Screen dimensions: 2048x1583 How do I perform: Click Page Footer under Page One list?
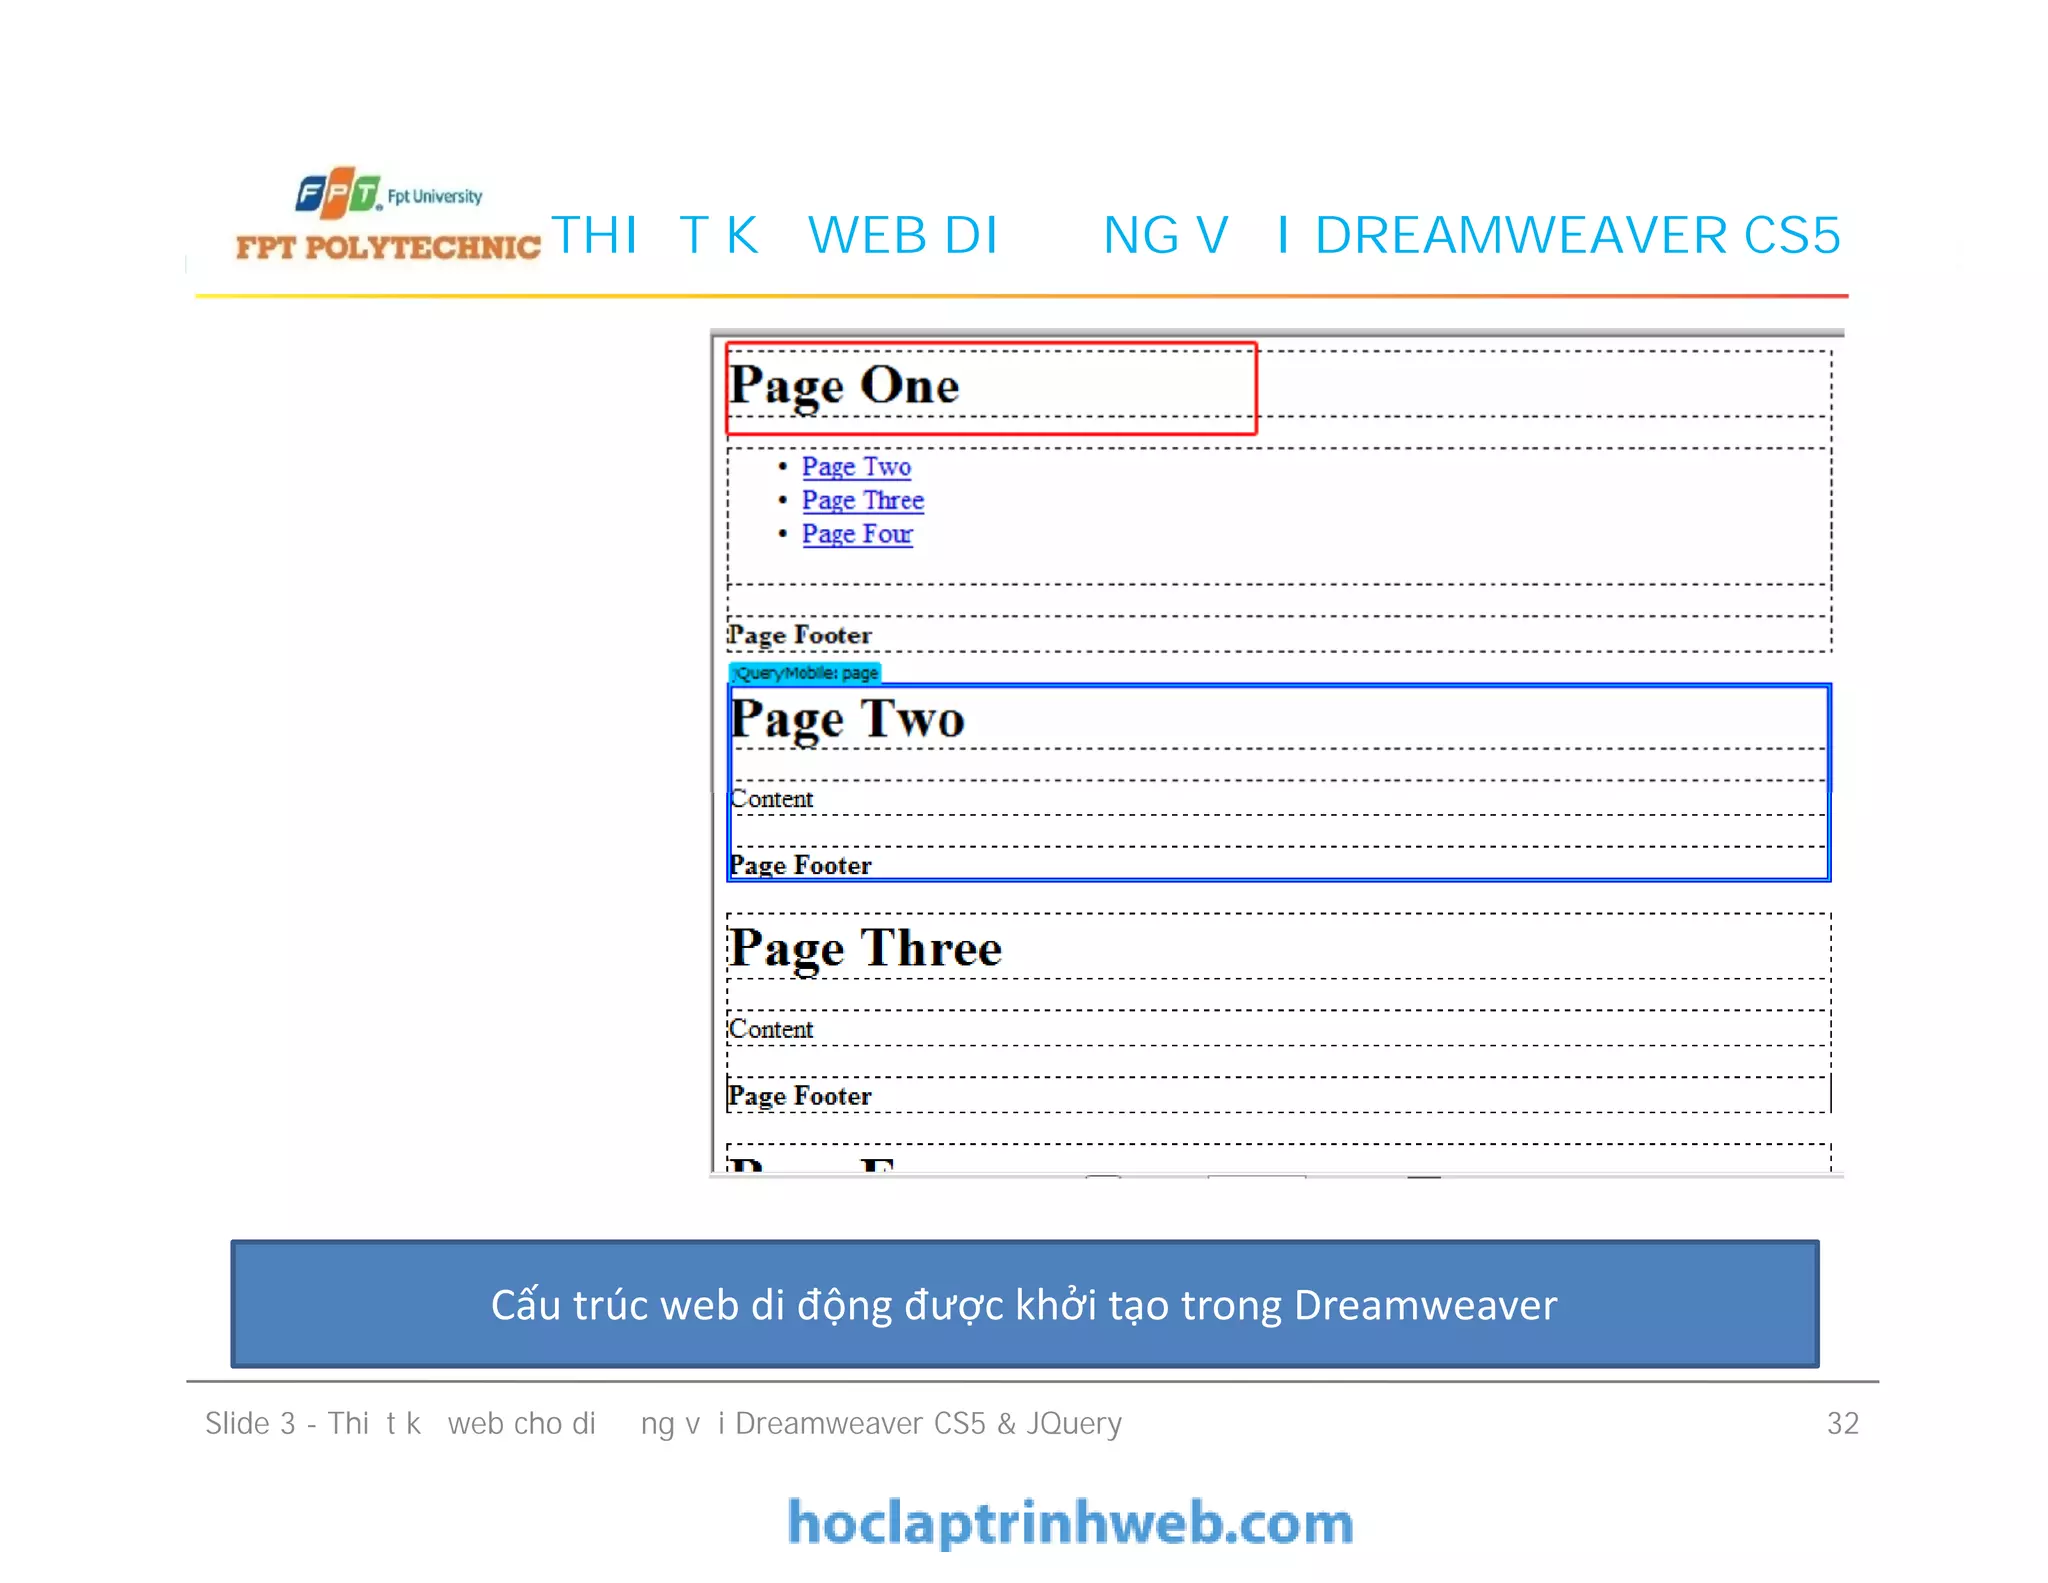[799, 635]
